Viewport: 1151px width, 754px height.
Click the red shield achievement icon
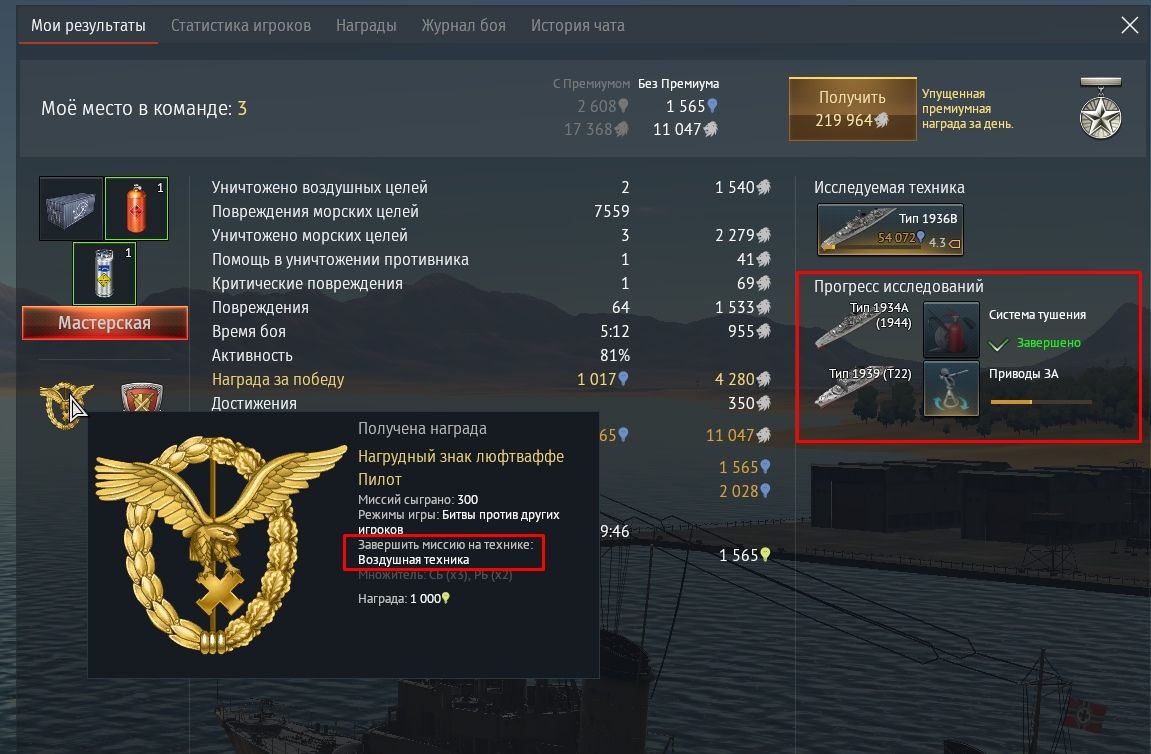point(142,397)
